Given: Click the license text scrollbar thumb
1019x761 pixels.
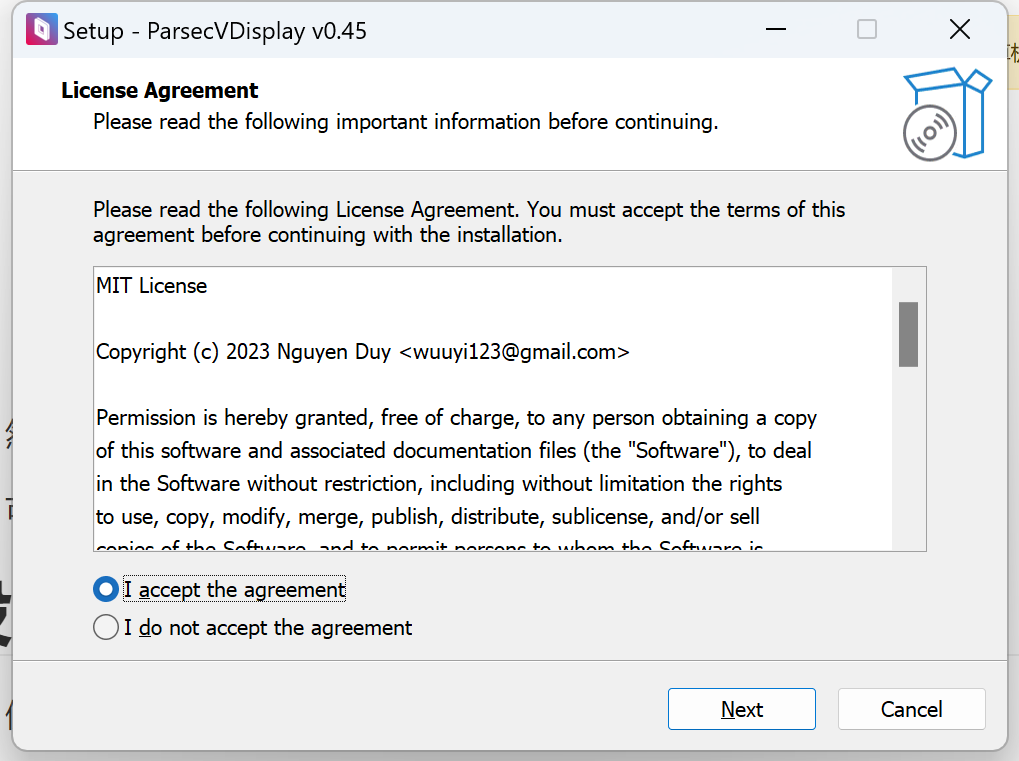Looking at the screenshot, I should tap(909, 334).
